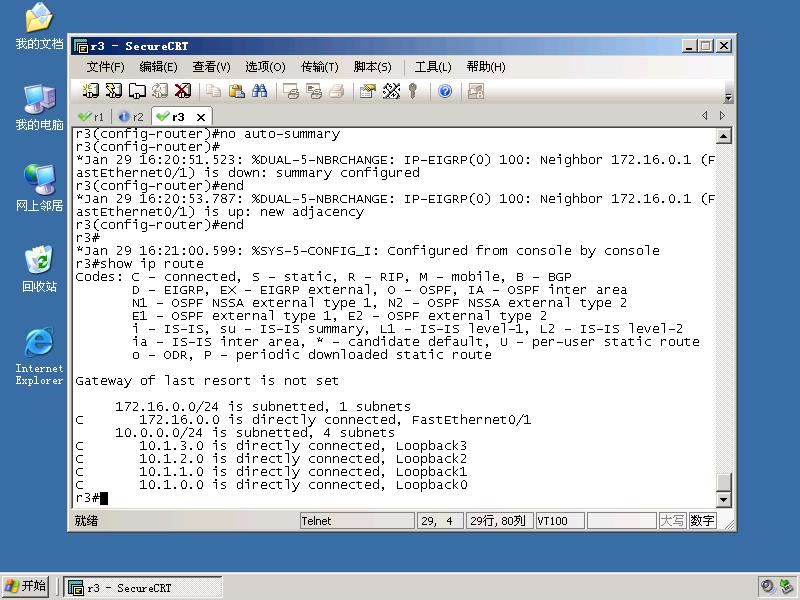800x600 pixels.
Task: Open the 帮助(H) menu
Action: coord(486,67)
